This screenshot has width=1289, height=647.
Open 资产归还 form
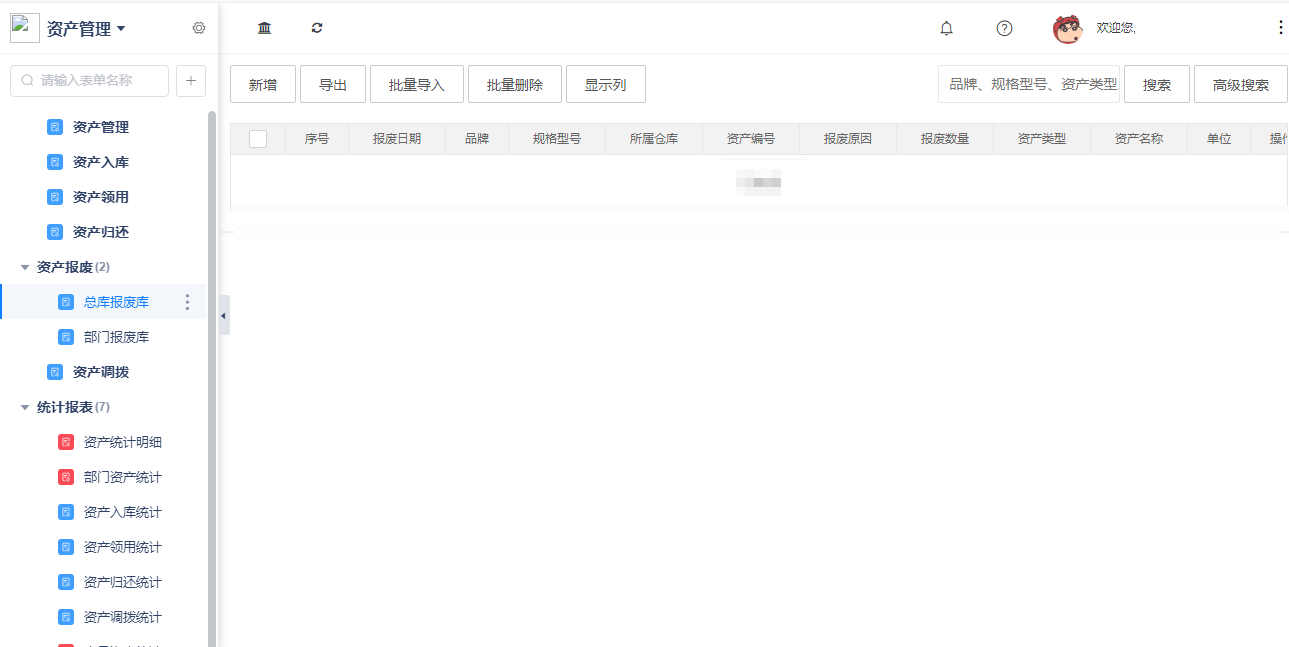pos(101,232)
